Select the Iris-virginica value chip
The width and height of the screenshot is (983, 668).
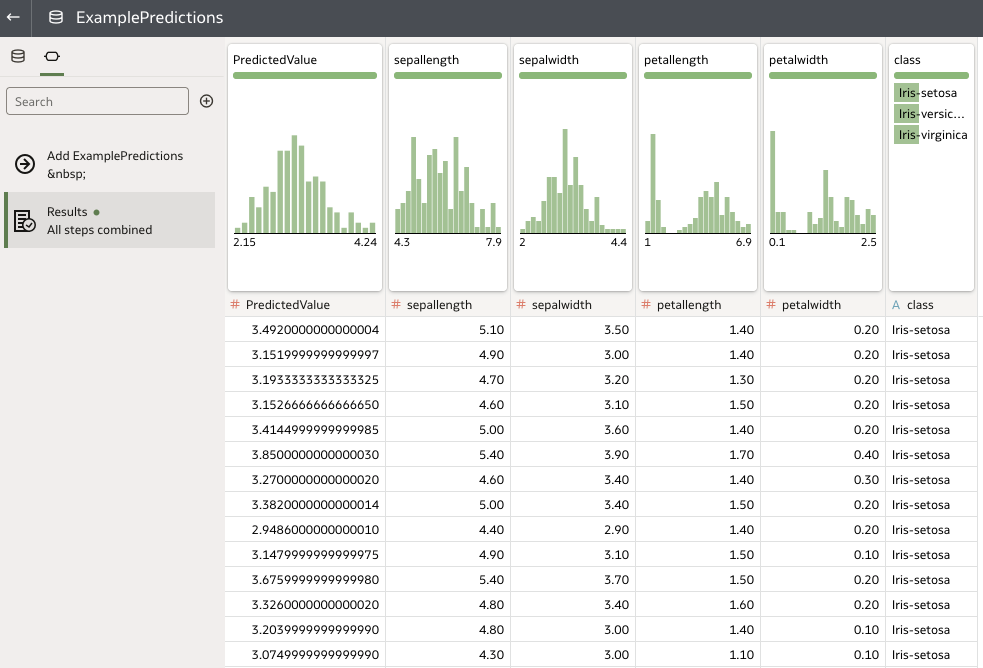point(931,135)
